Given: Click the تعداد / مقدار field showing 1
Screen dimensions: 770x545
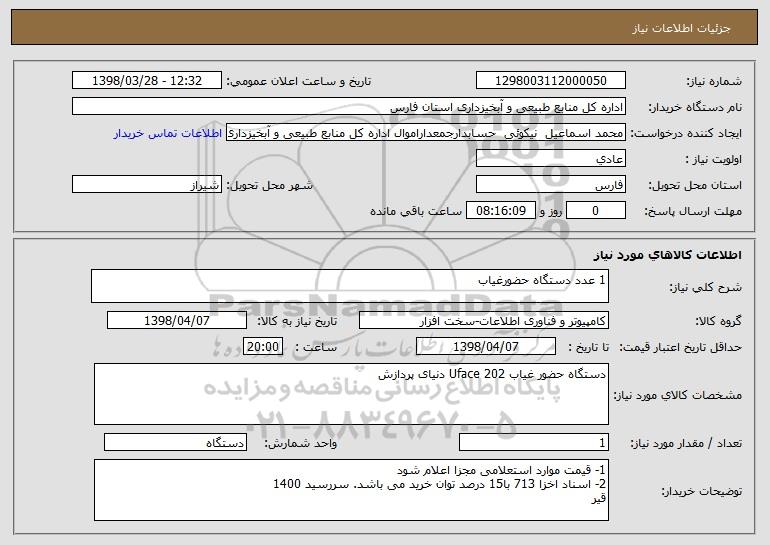Looking at the screenshot, I should 534,442.
